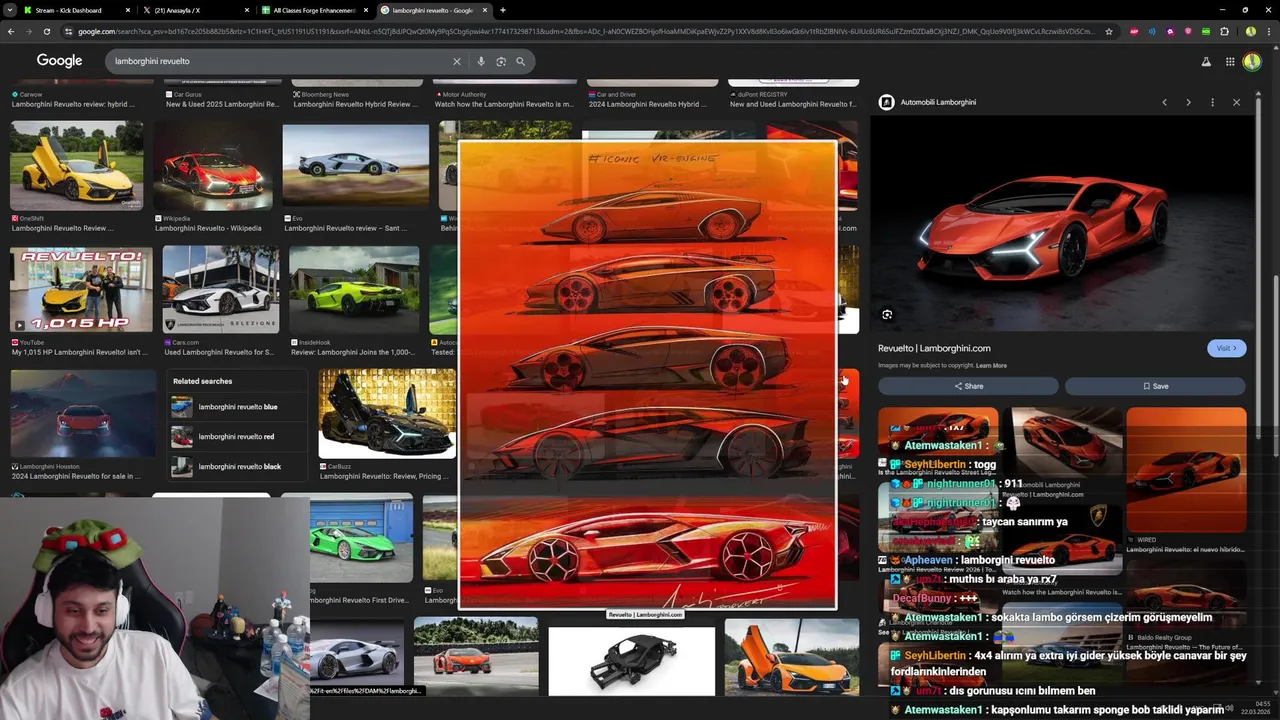Open the blue sound-wave extension icon
Image resolution: width=1280 pixels, height=720 pixels.
coord(1152,32)
